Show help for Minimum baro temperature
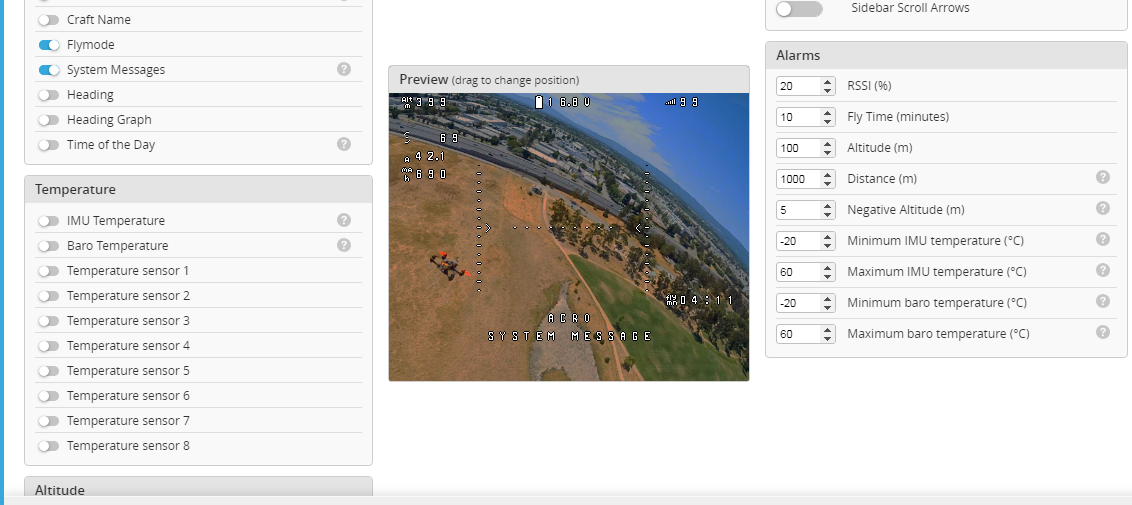 1102,302
